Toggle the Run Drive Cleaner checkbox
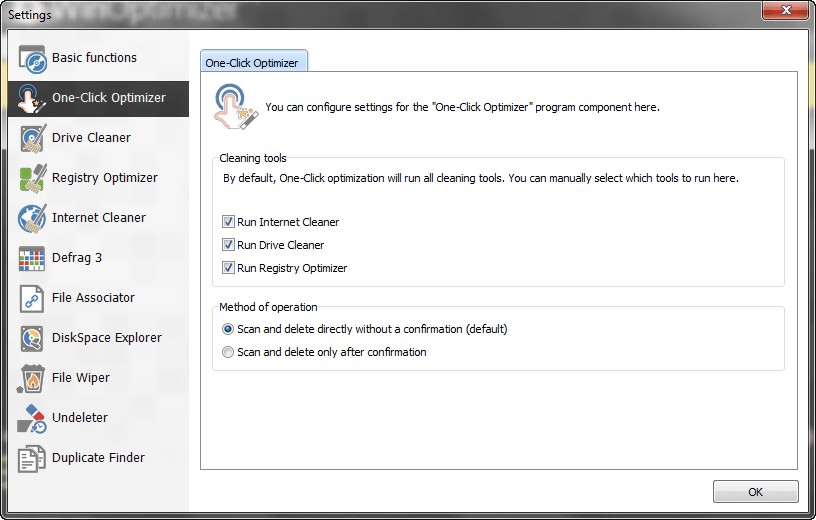Screen dimensions: 816x520 coord(228,245)
